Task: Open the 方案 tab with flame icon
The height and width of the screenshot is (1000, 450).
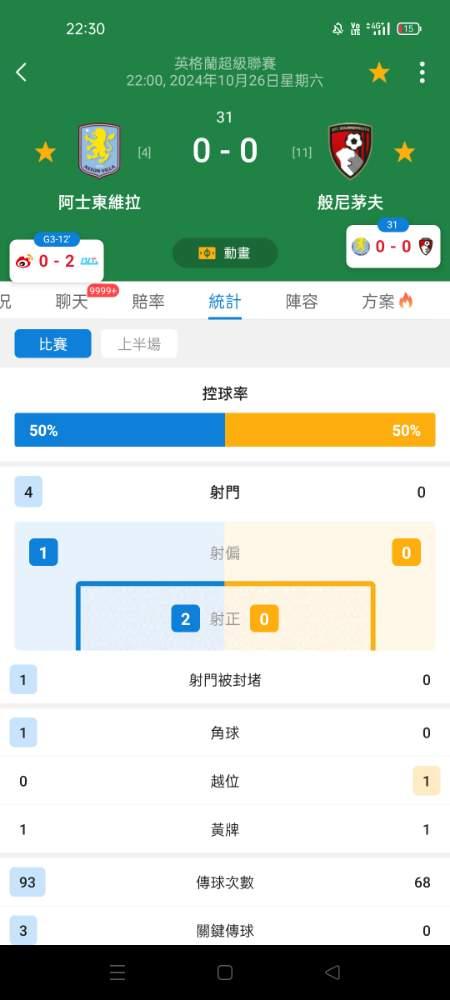Action: tap(388, 302)
